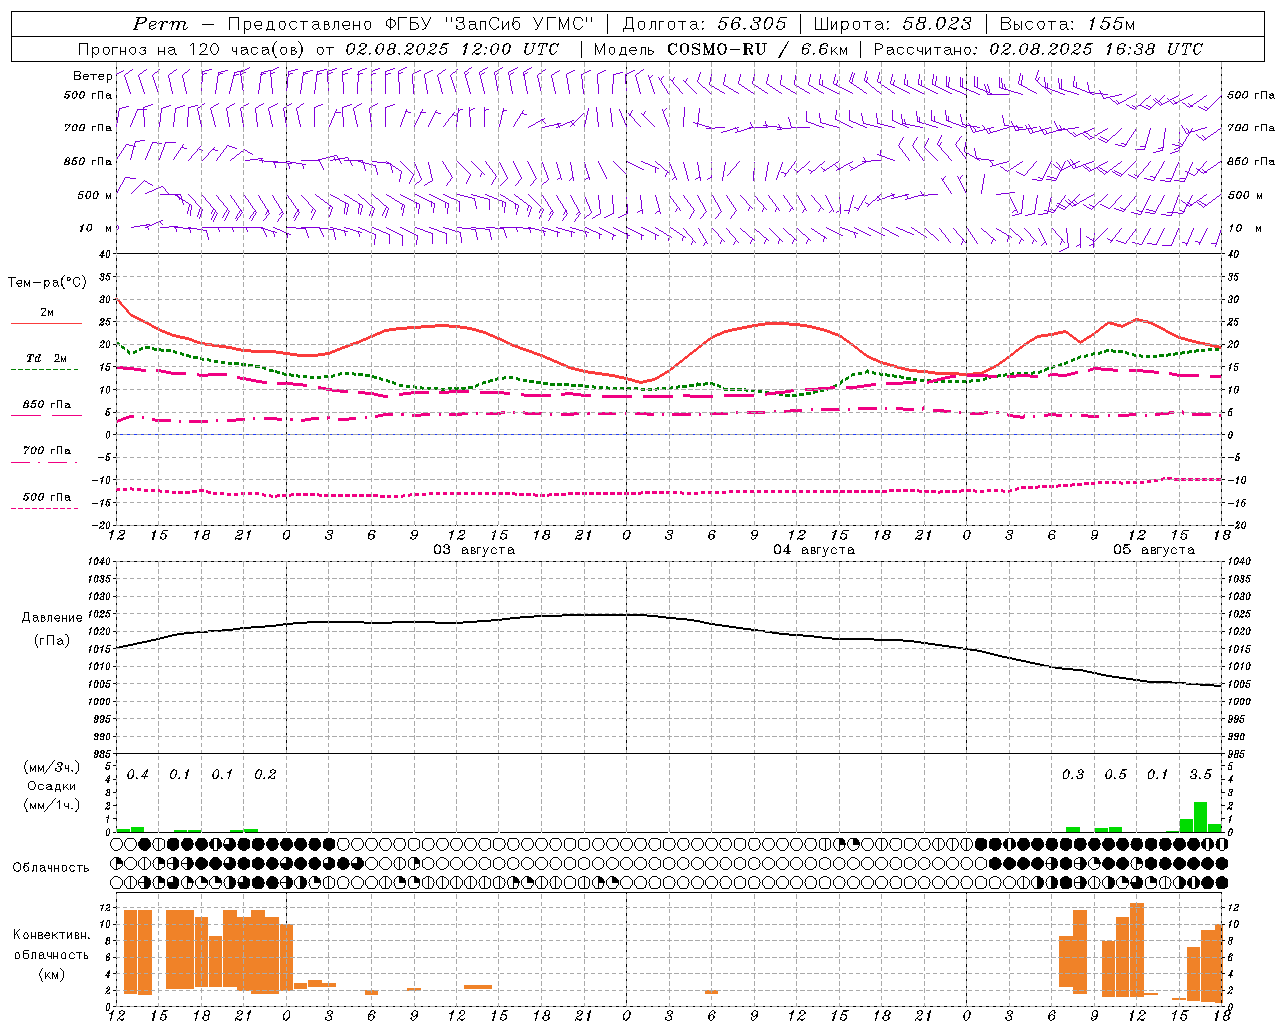Screen dimensions: 1280x1024
Task: Click the "Широта: 58.023" header field
Action: 893,24
